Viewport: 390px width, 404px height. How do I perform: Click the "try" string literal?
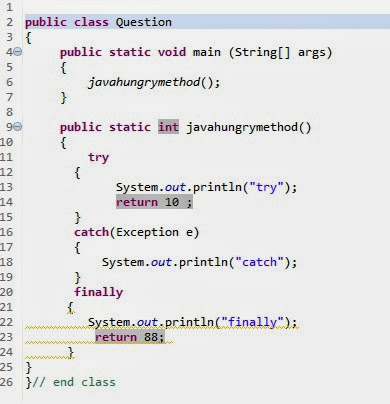(x=266, y=187)
